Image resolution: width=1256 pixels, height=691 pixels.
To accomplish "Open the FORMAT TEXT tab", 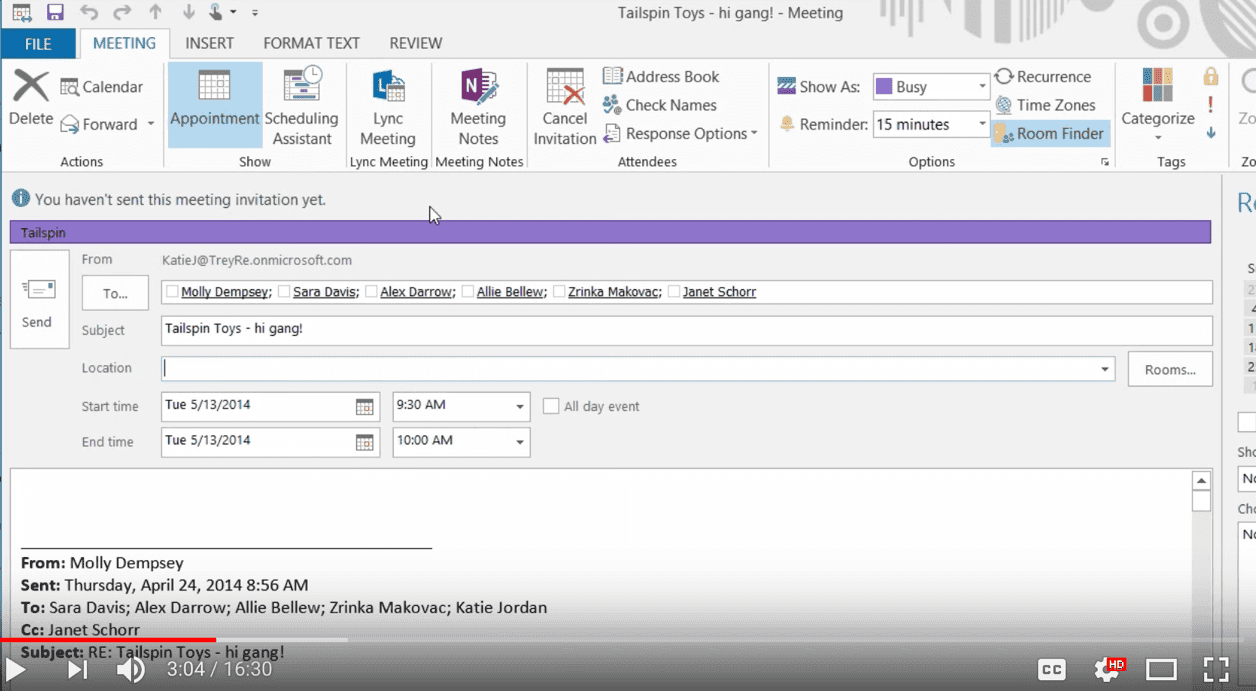I will (x=311, y=43).
